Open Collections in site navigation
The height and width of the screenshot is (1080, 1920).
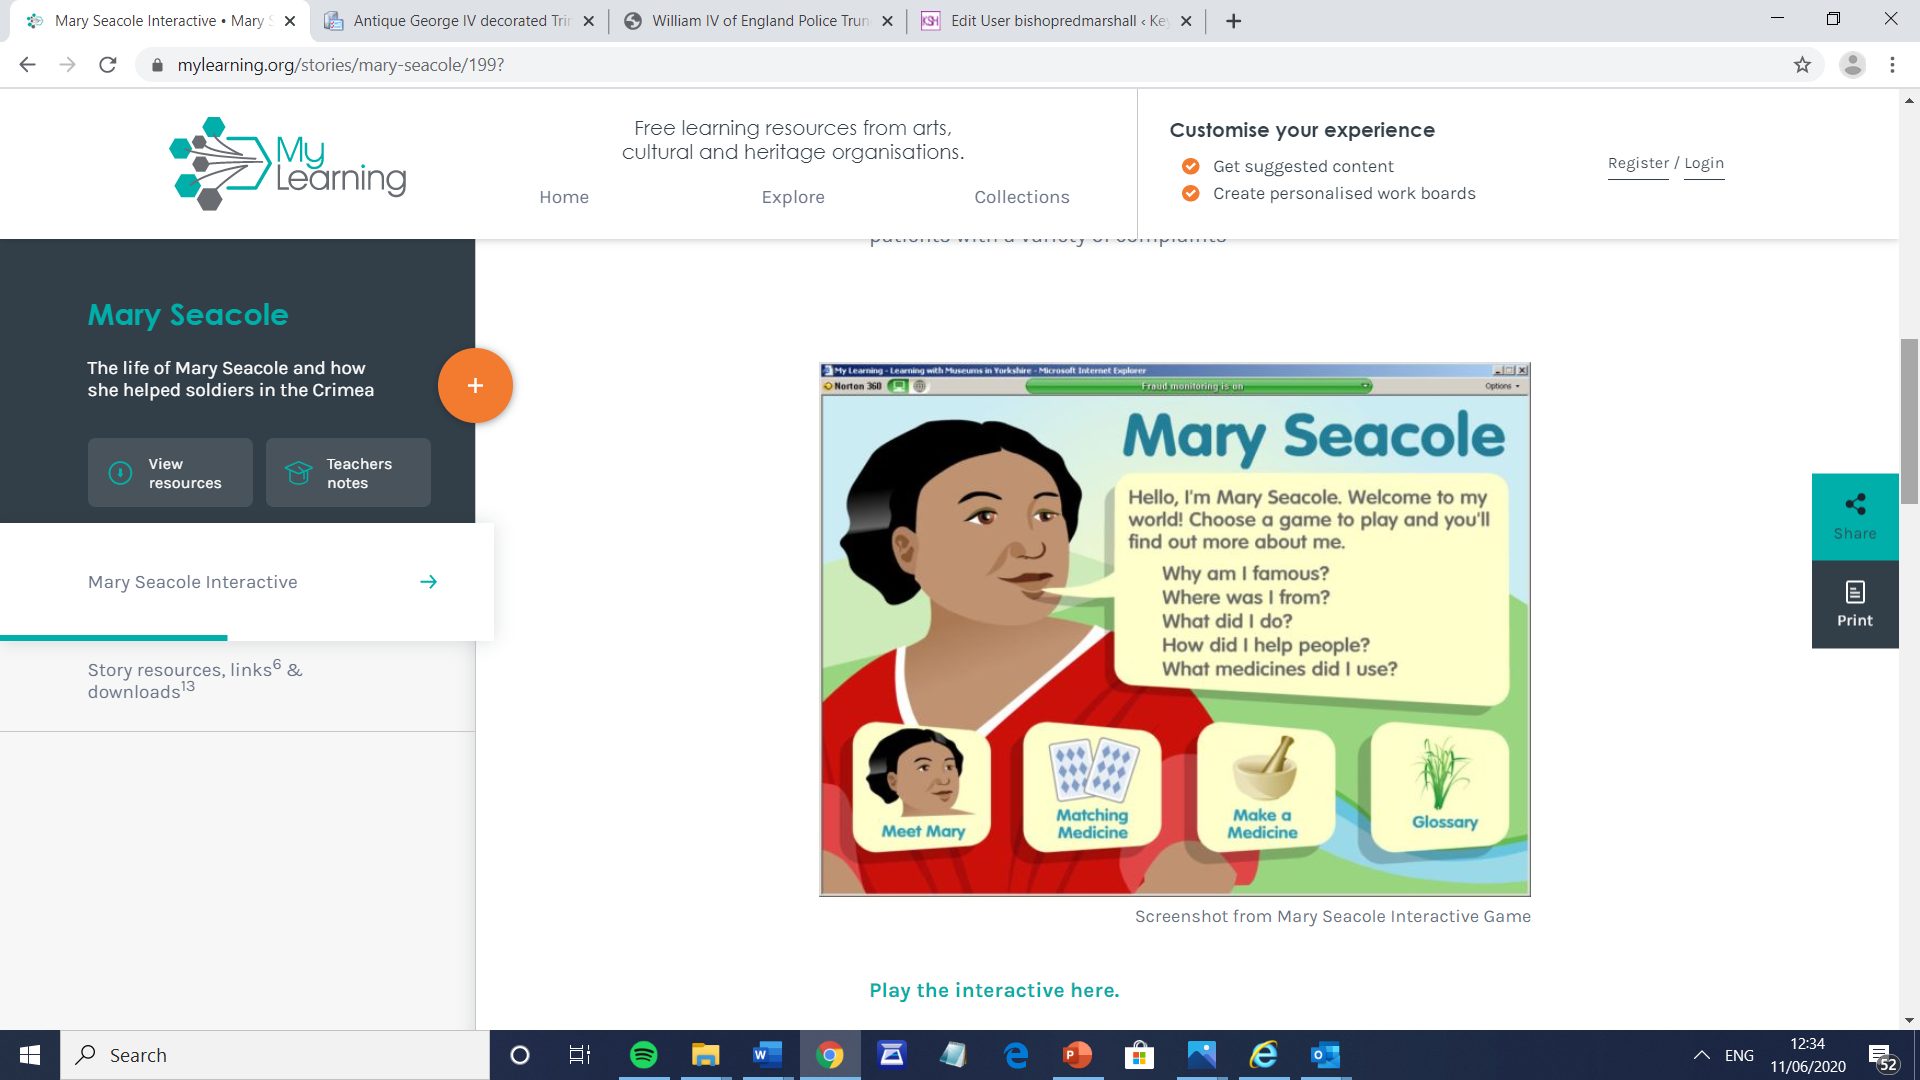click(x=1022, y=197)
